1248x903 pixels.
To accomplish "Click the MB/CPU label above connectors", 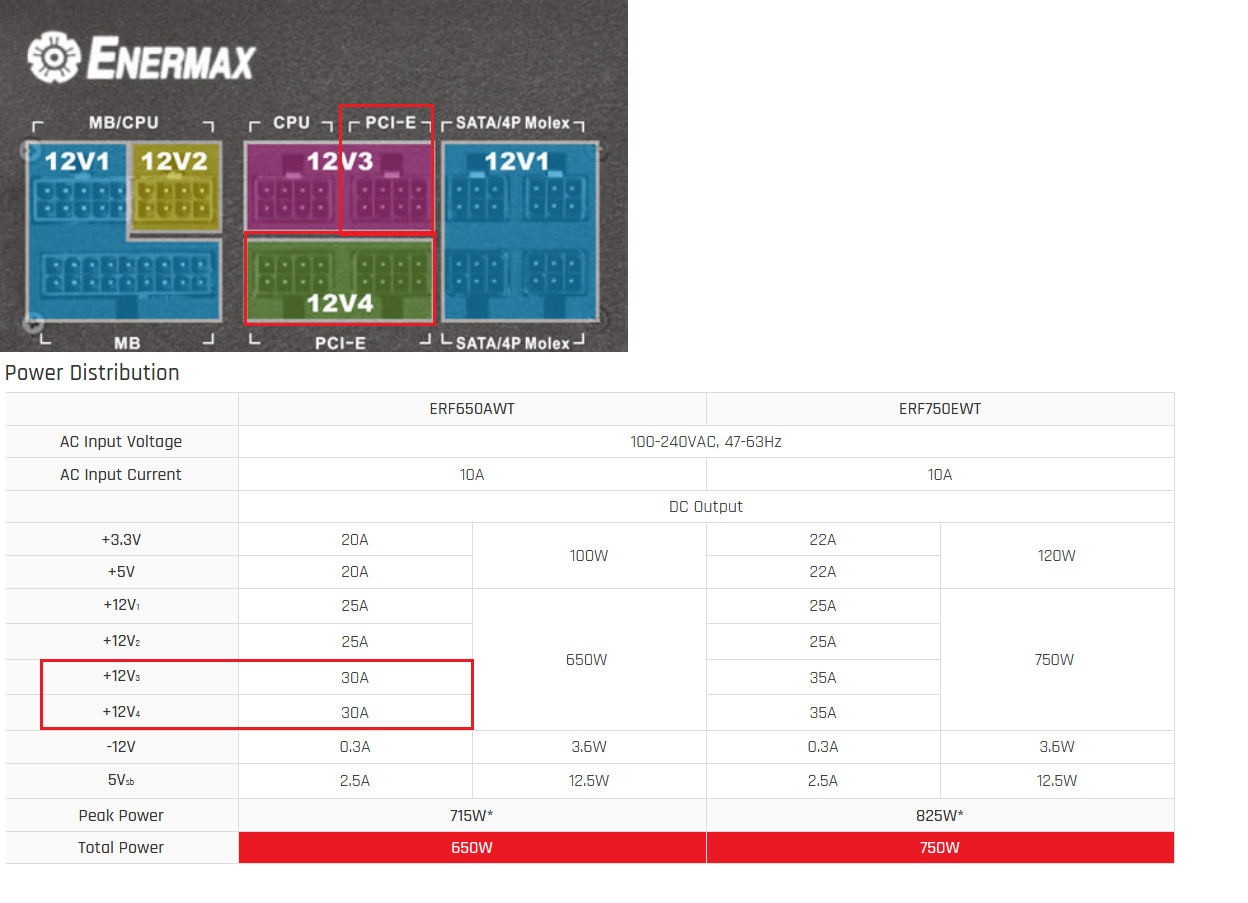I will (124, 123).
